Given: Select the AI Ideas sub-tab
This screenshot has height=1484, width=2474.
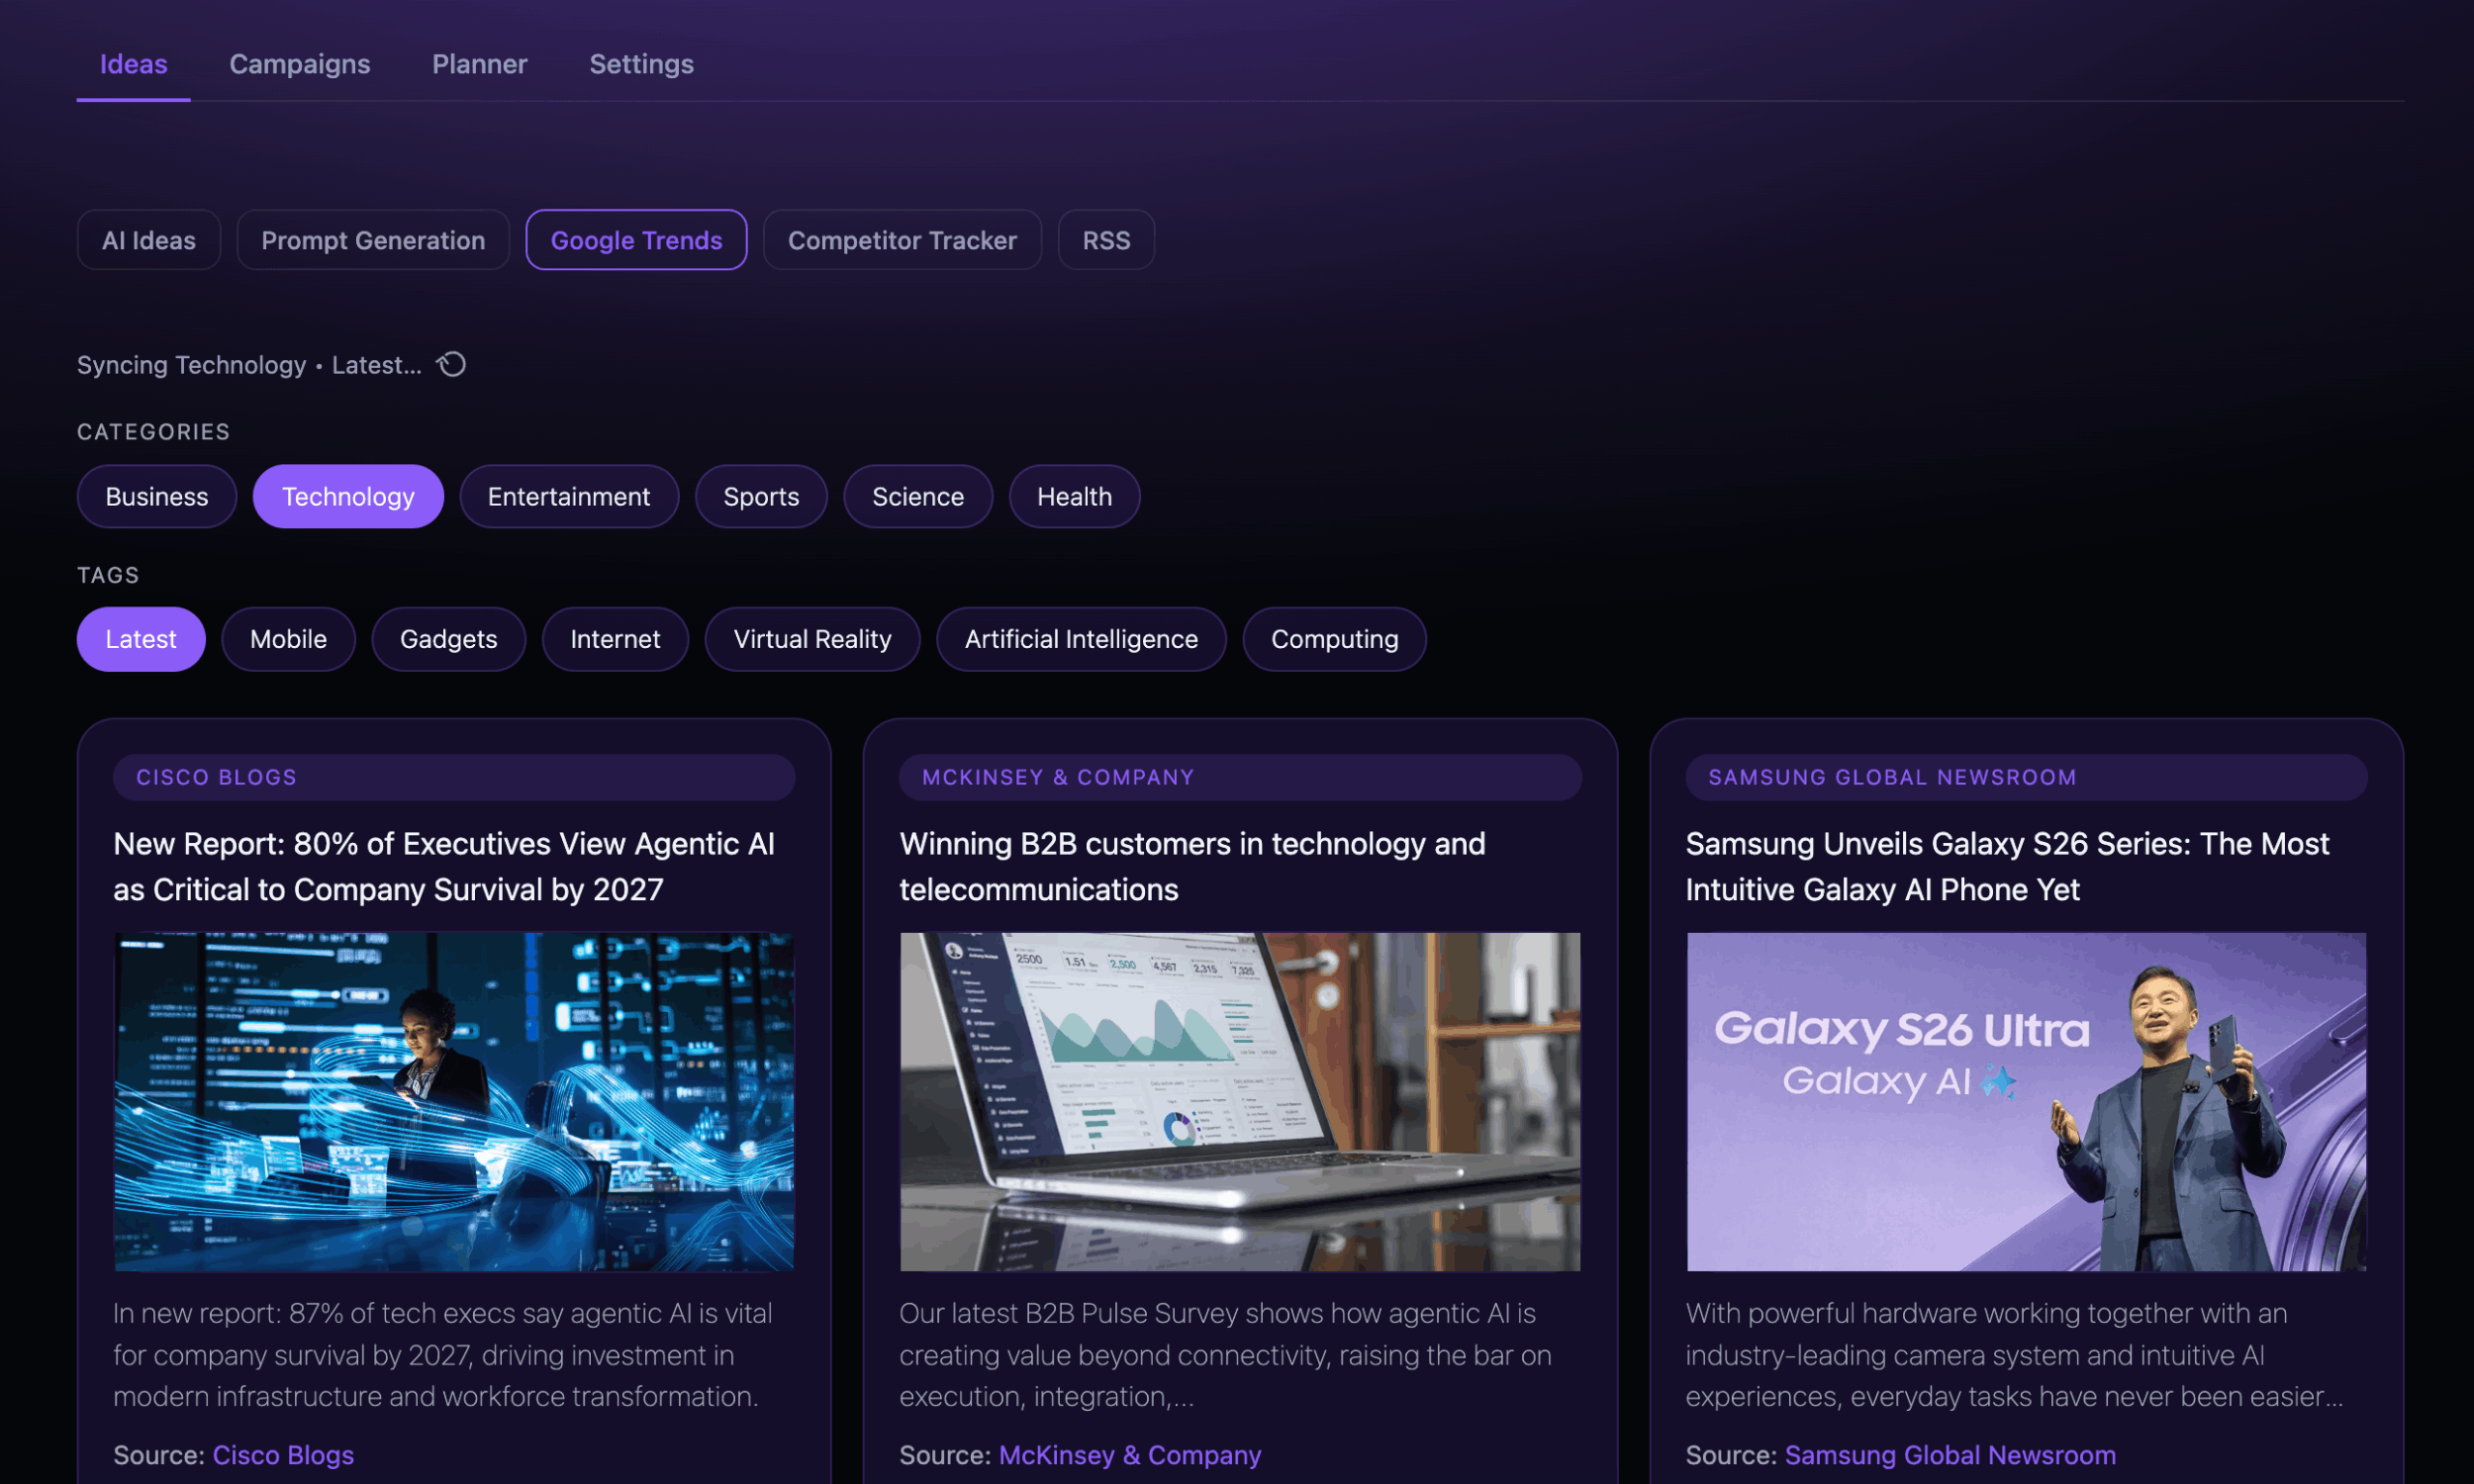Looking at the screenshot, I should [149, 240].
